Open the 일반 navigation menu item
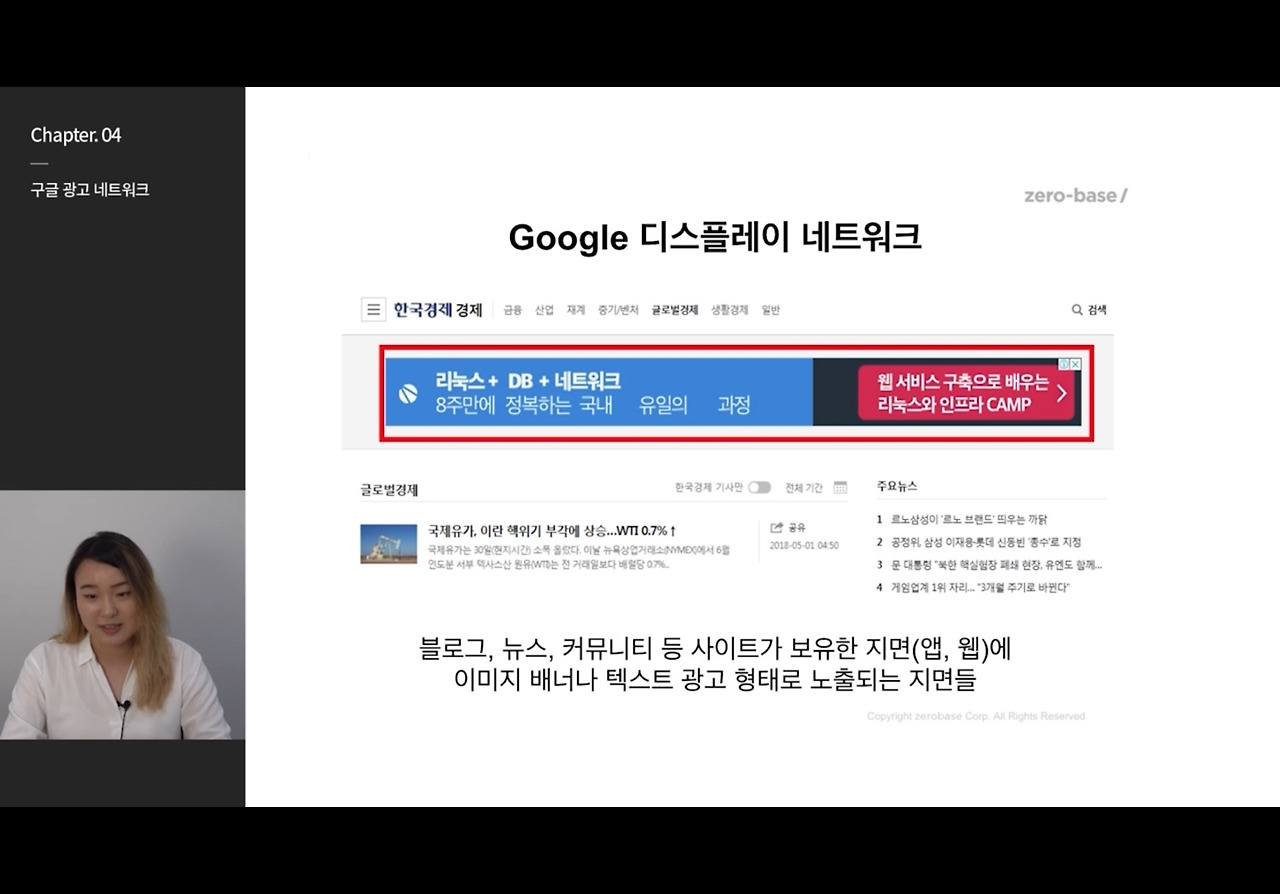 pyautogui.click(x=770, y=310)
